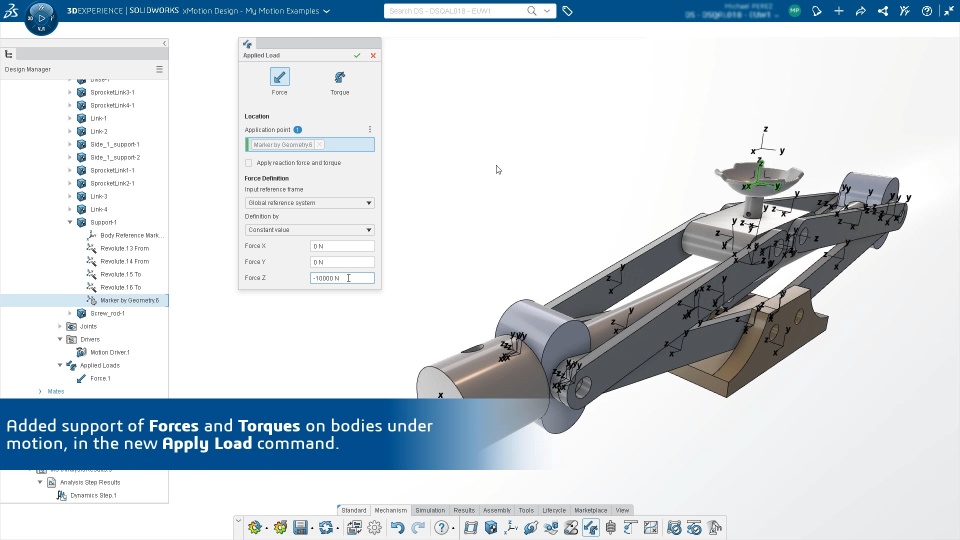Click the joint link tool icon

[x=531, y=527]
